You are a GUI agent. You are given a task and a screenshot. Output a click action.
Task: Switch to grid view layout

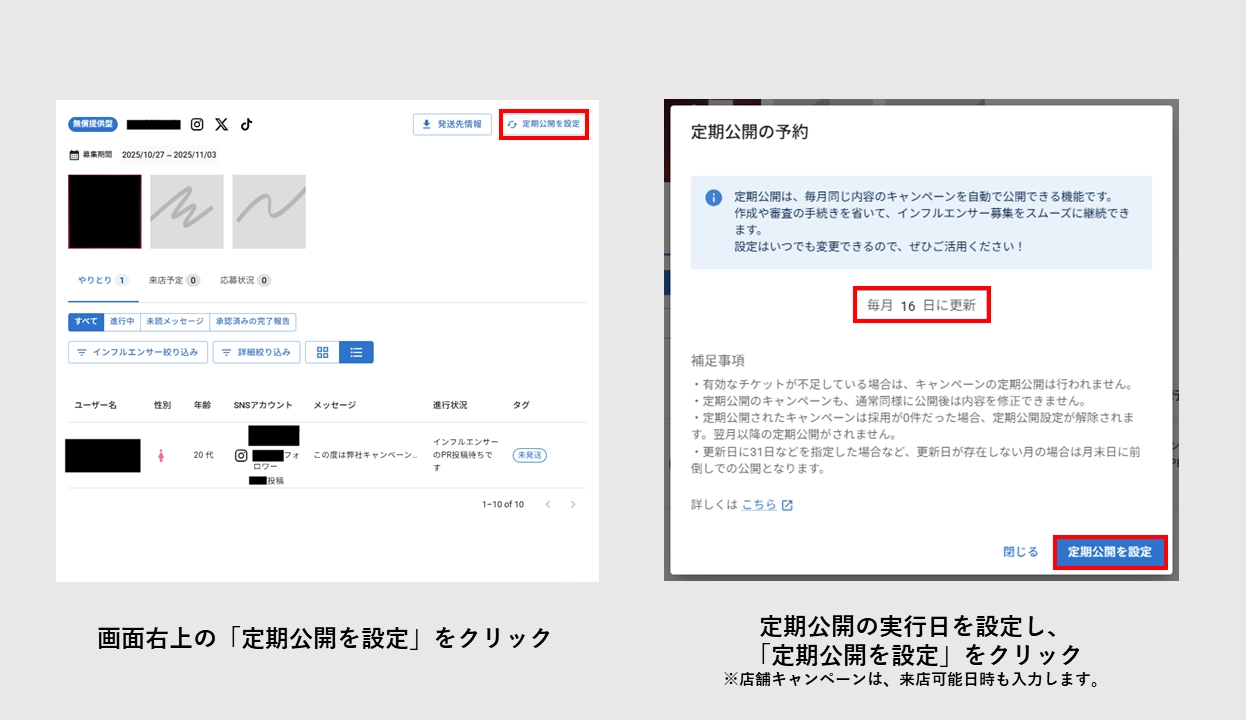[324, 352]
